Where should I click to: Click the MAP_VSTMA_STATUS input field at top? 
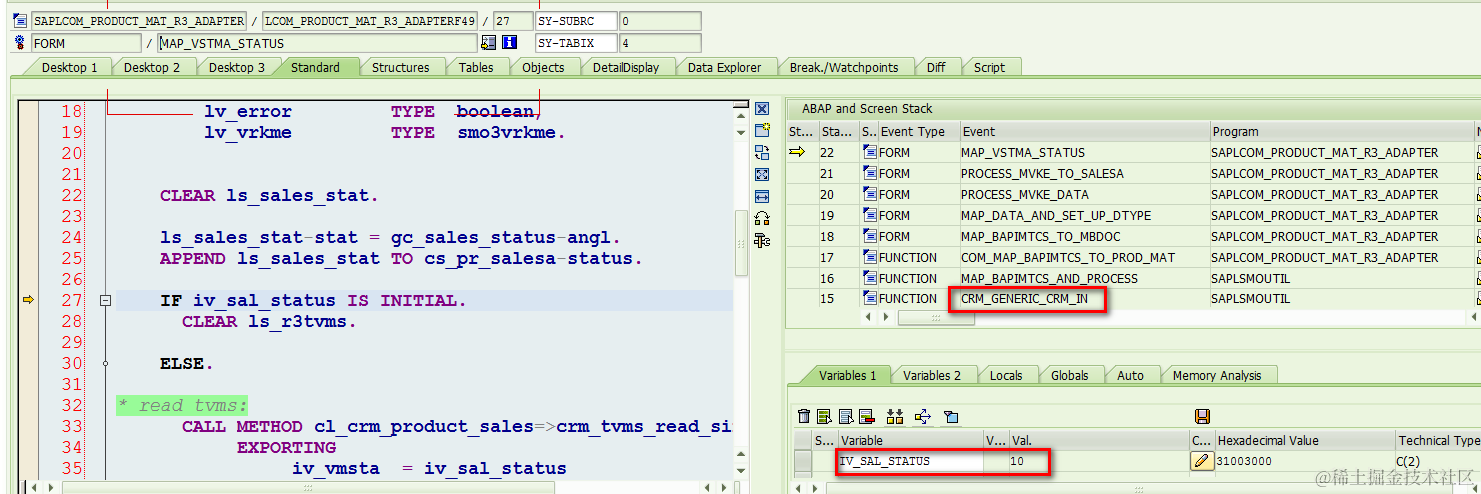(x=318, y=43)
